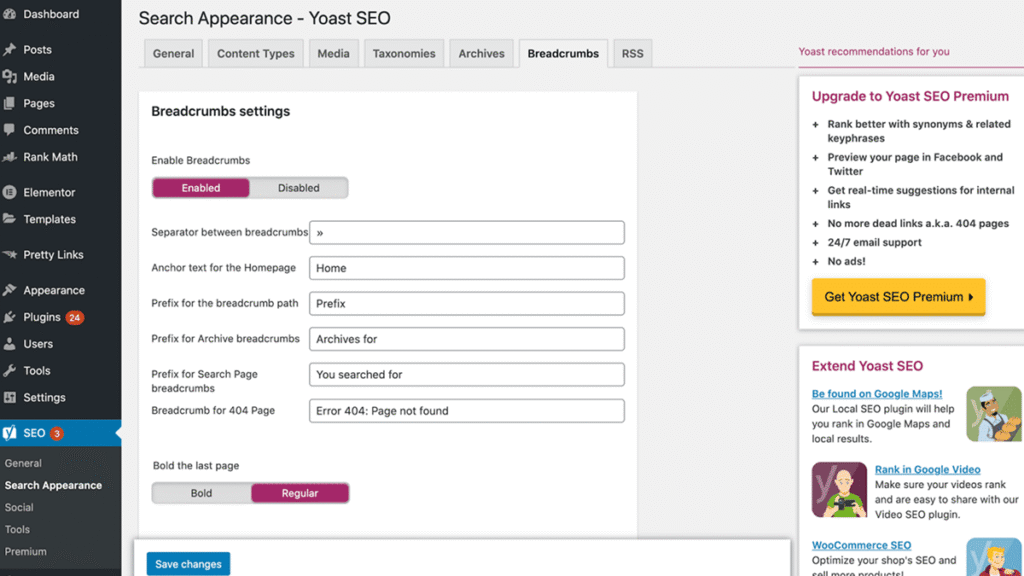1024x576 pixels.
Task: Open the Pages section
Action: point(38,103)
